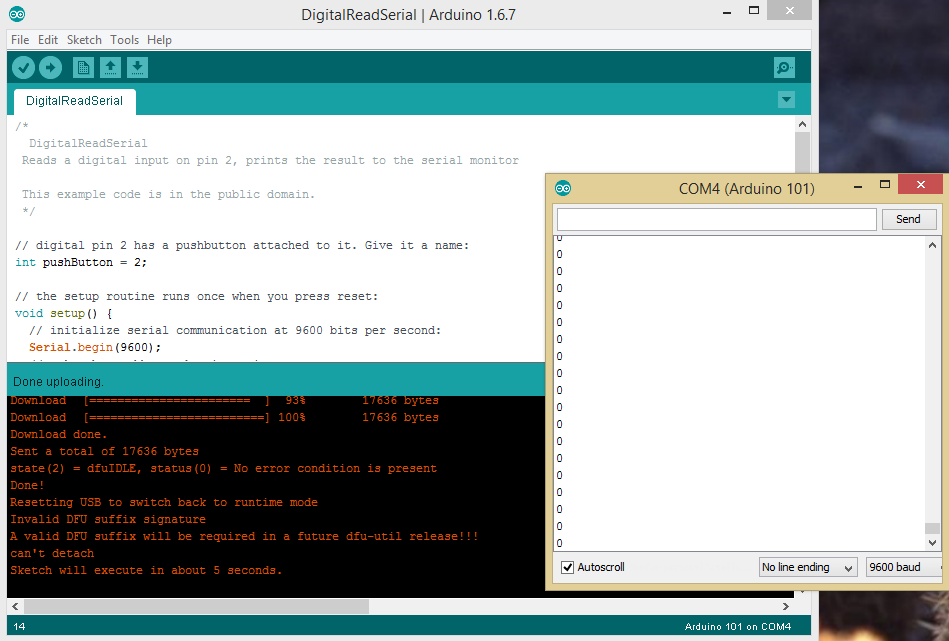Click the Verify sketch checkmark icon
Image resolution: width=949 pixels, height=641 pixels.
click(23, 67)
